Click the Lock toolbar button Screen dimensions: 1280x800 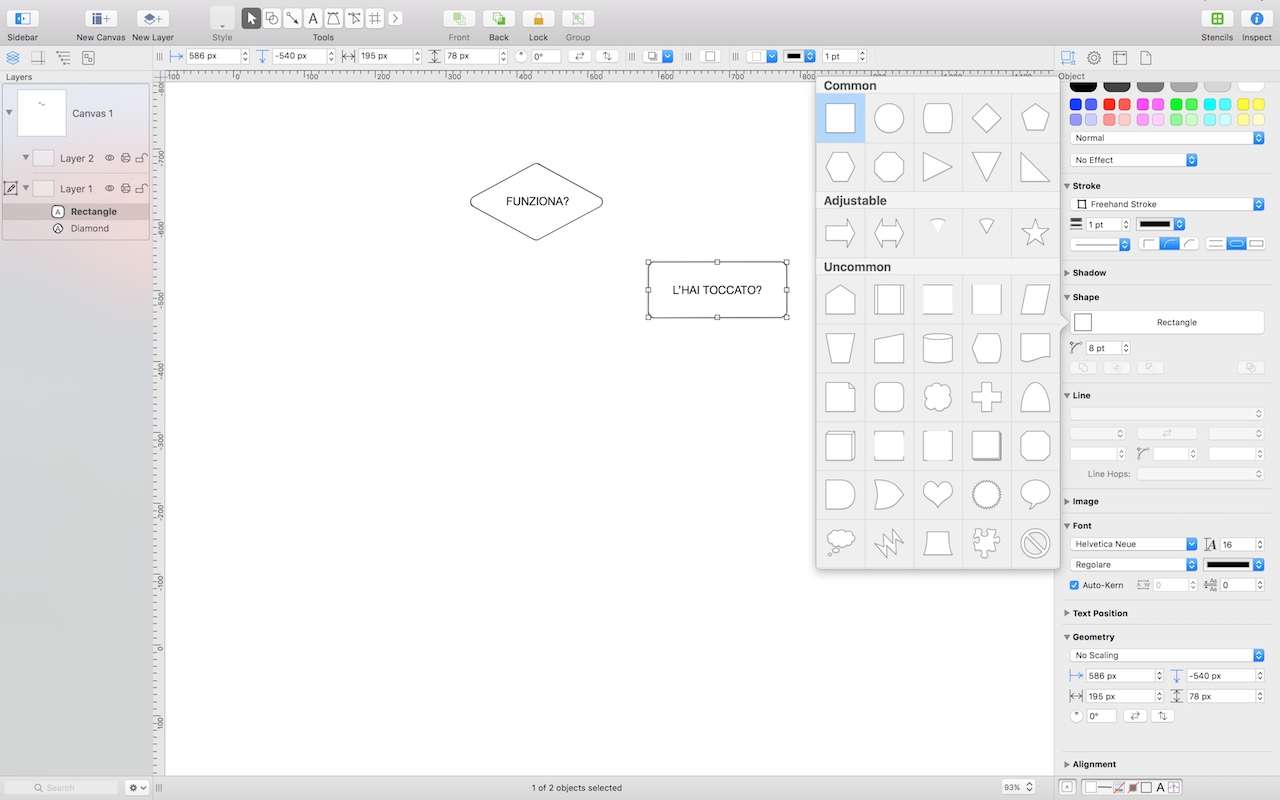click(x=538, y=18)
